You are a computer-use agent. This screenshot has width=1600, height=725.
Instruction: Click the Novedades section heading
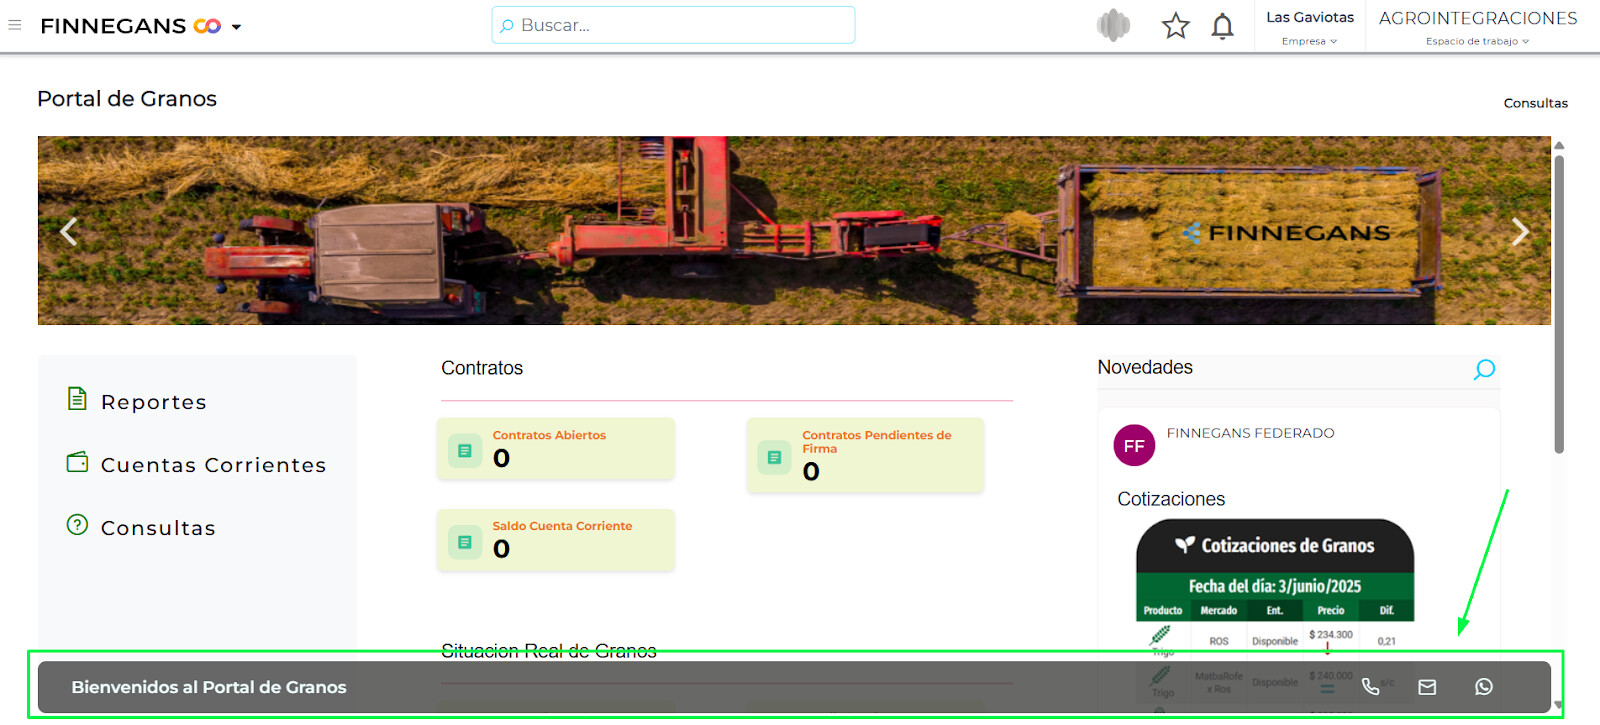point(1145,367)
